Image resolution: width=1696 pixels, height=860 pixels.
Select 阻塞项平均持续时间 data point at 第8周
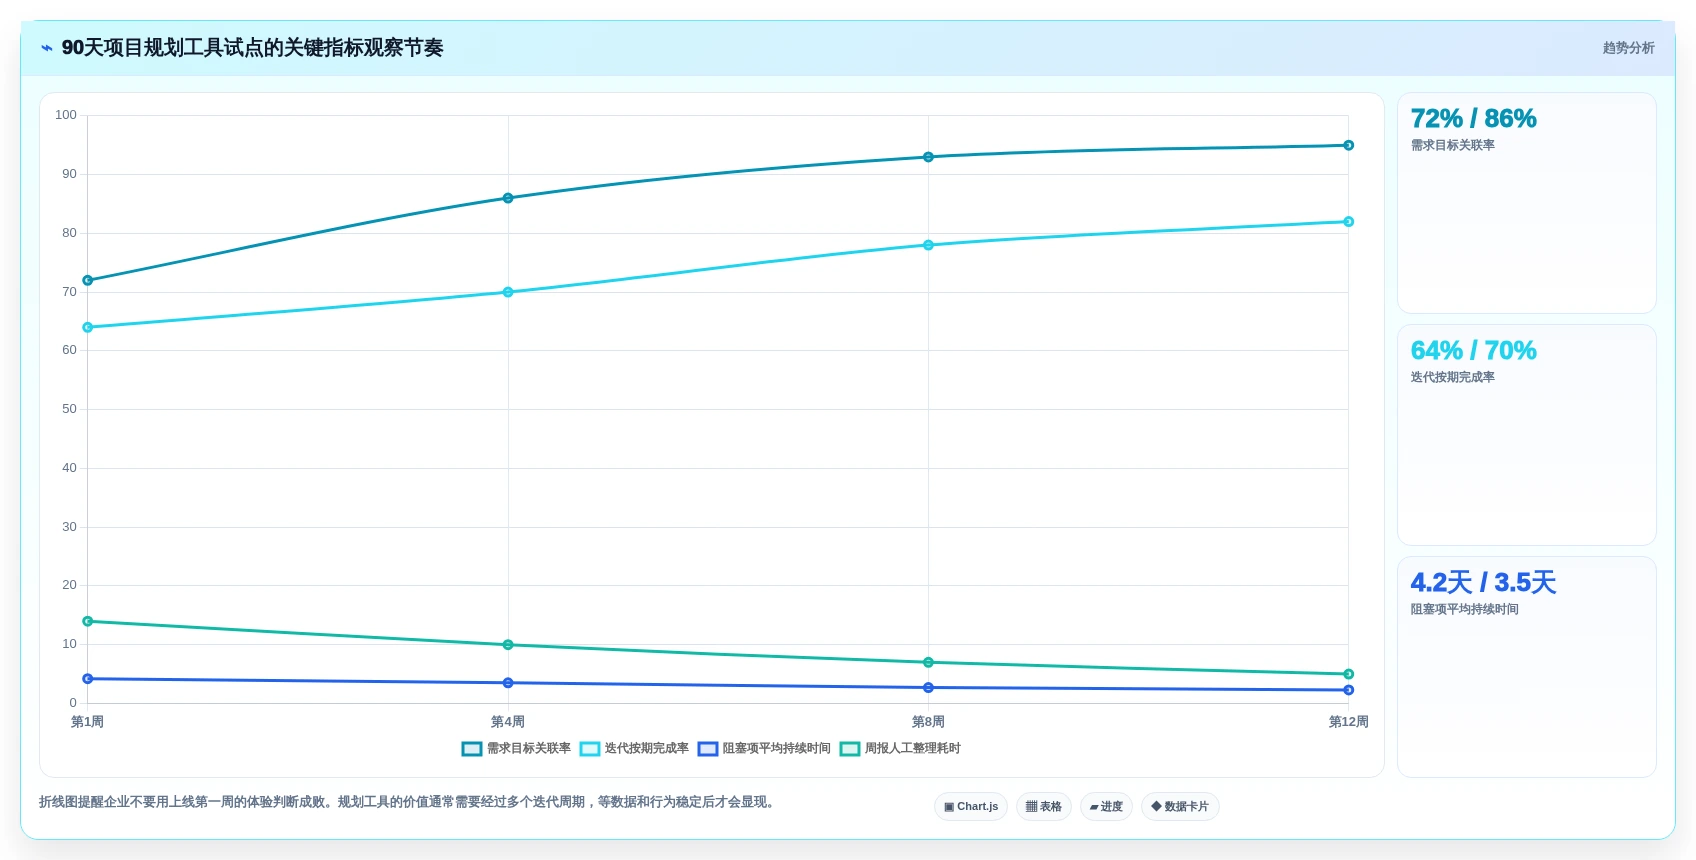click(x=928, y=688)
